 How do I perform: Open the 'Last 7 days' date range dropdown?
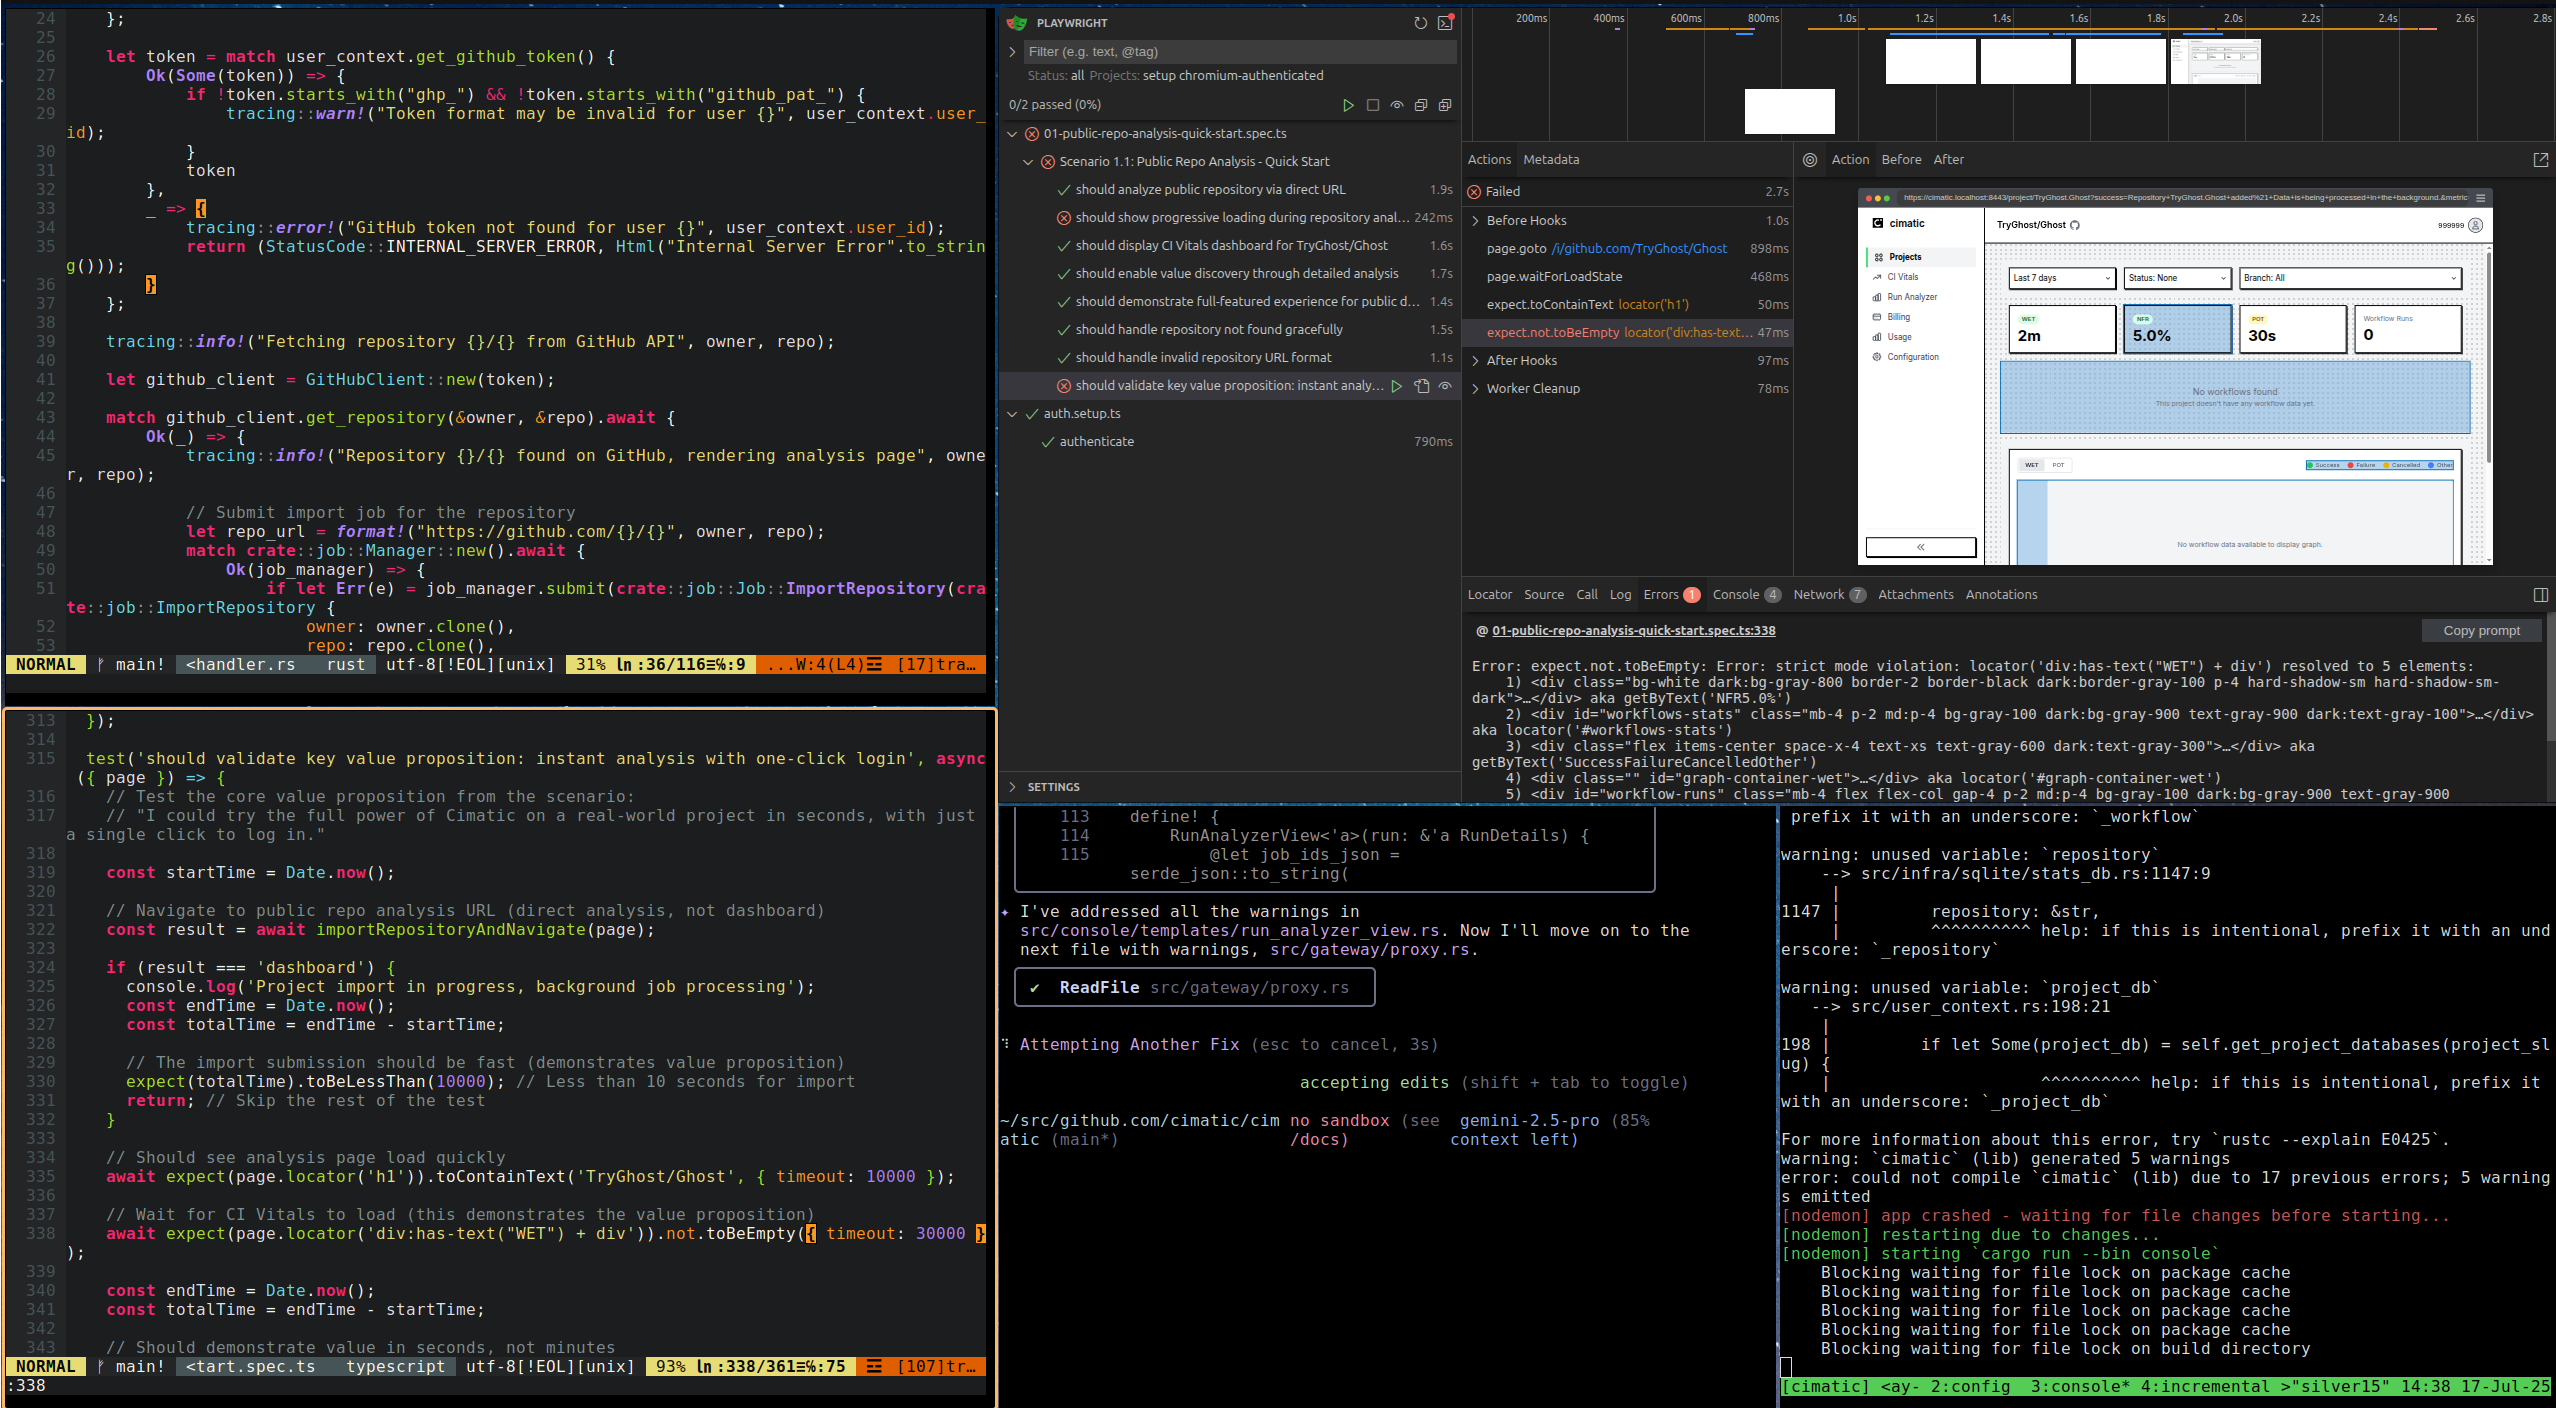click(x=2060, y=279)
